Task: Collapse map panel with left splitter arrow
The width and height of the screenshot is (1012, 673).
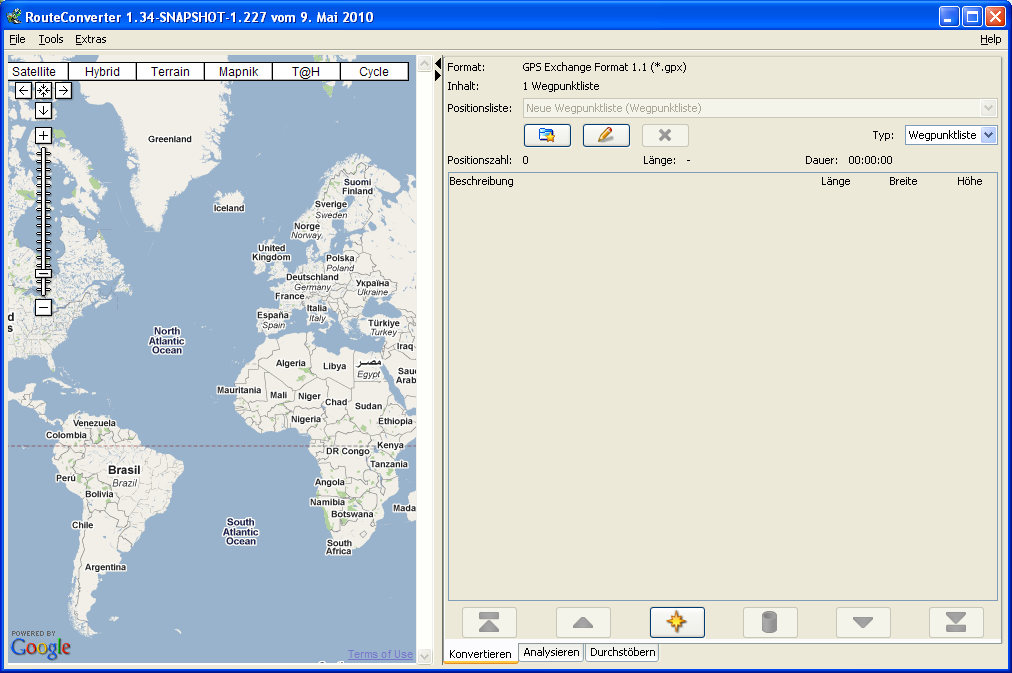Action: coord(438,63)
